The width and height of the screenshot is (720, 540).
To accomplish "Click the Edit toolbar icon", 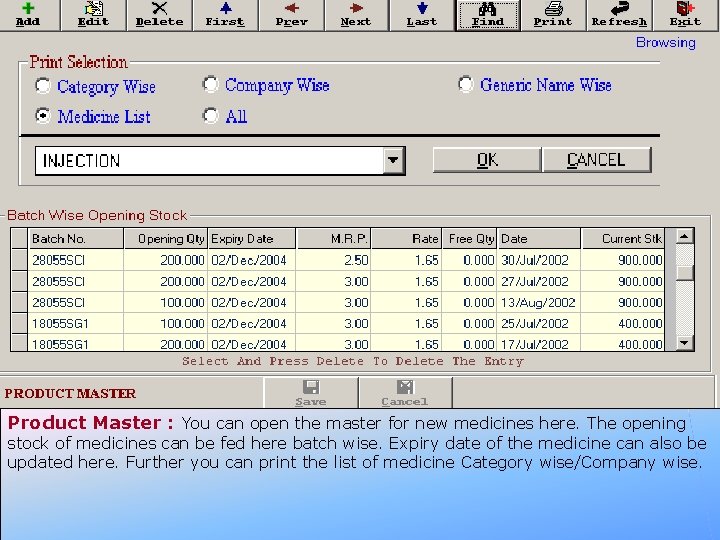I will pyautogui.click(x=93, y=15).
